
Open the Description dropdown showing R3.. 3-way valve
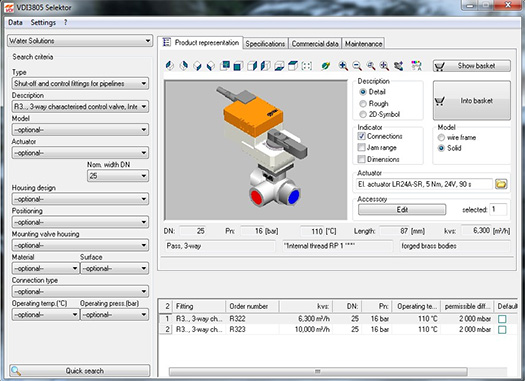coord(80,106)
